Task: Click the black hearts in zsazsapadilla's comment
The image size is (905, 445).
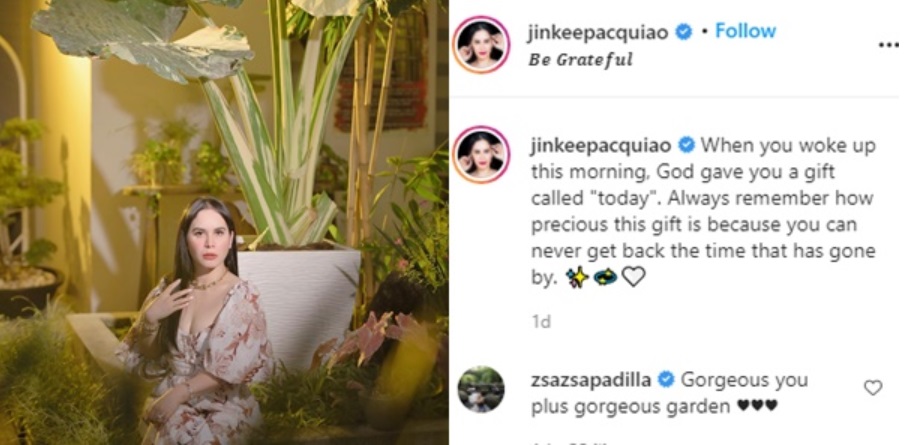Action: point(757,406)
